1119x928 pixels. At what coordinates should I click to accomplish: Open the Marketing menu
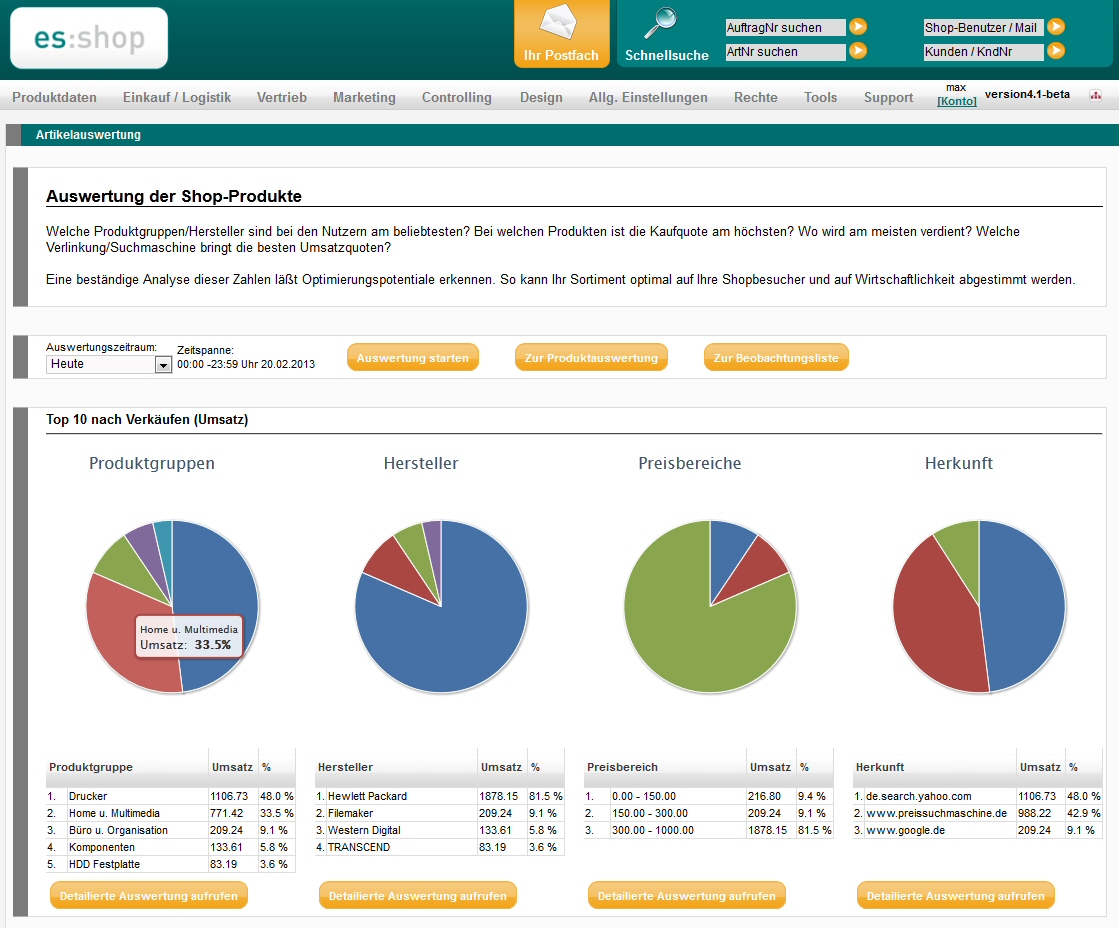(364, 97)
